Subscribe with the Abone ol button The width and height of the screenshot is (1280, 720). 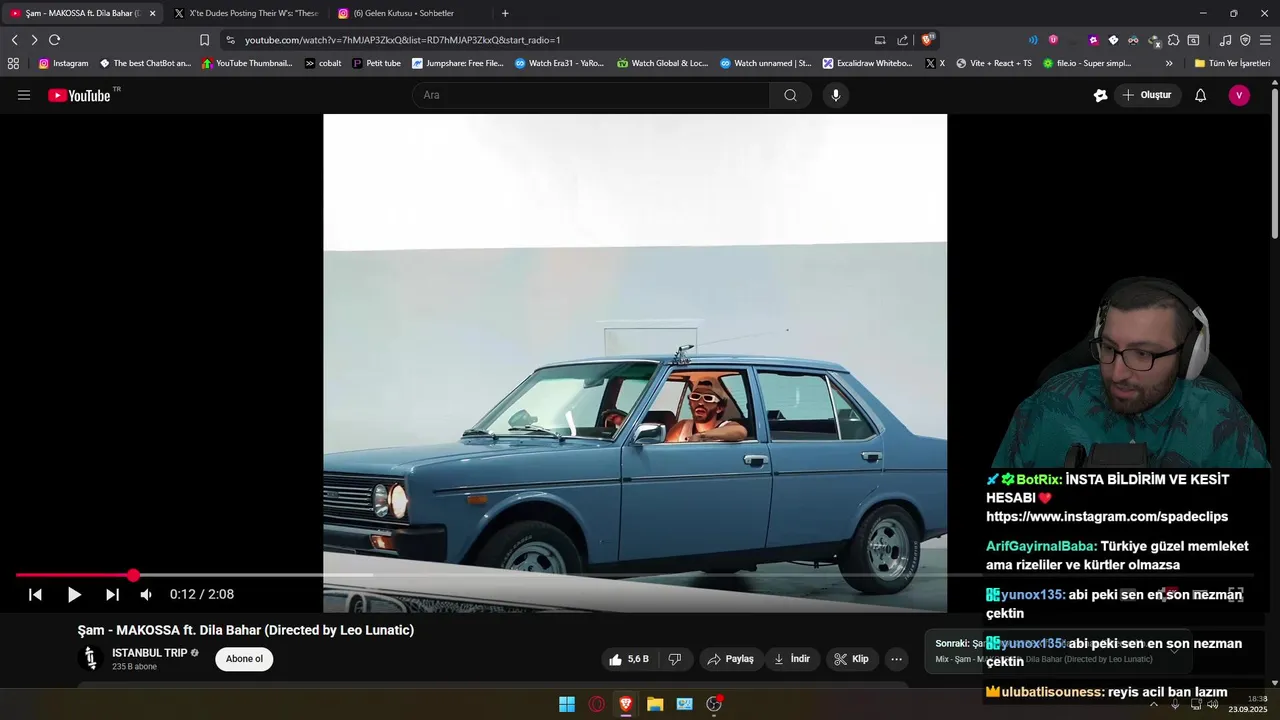244,659
